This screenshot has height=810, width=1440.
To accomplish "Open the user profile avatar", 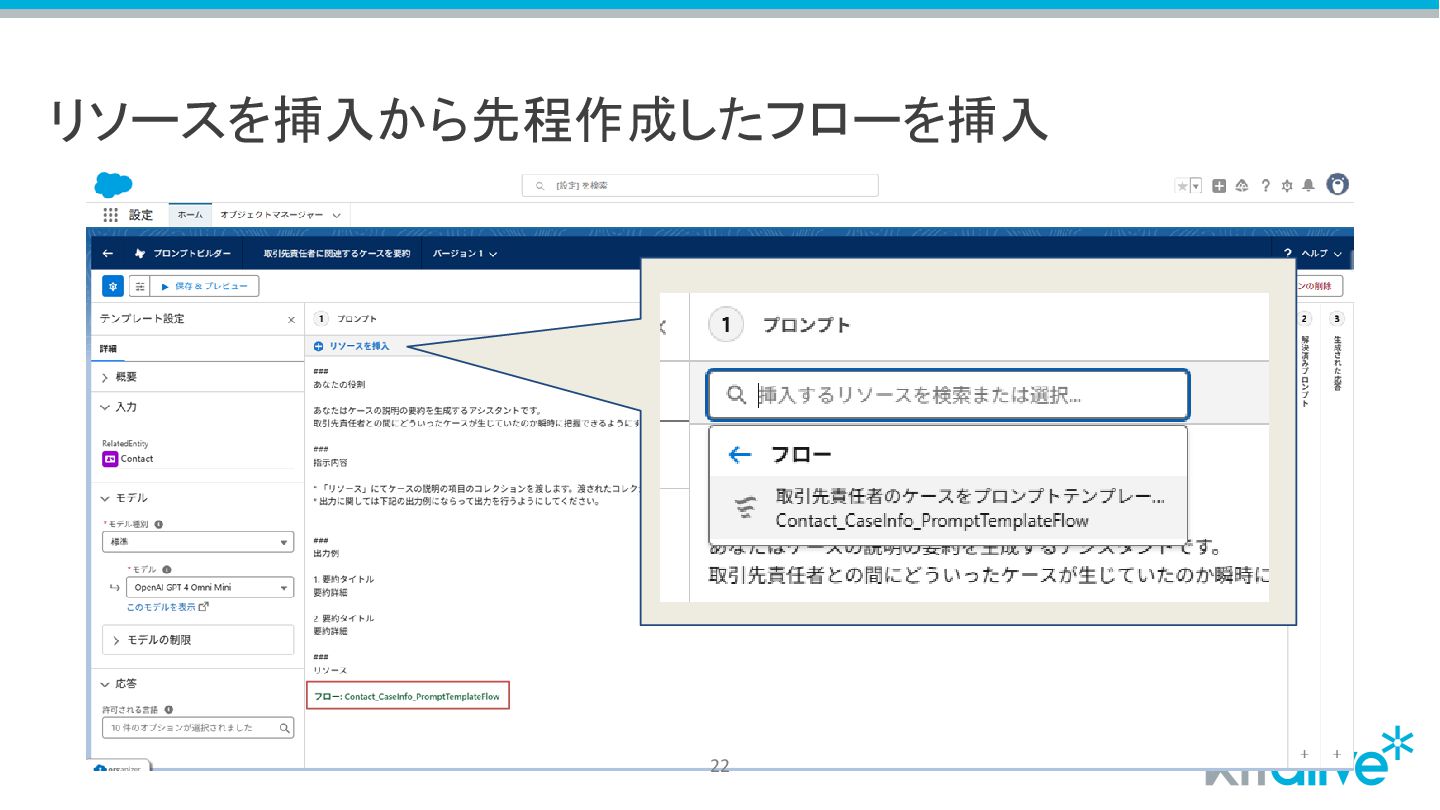I will 1337,185.
